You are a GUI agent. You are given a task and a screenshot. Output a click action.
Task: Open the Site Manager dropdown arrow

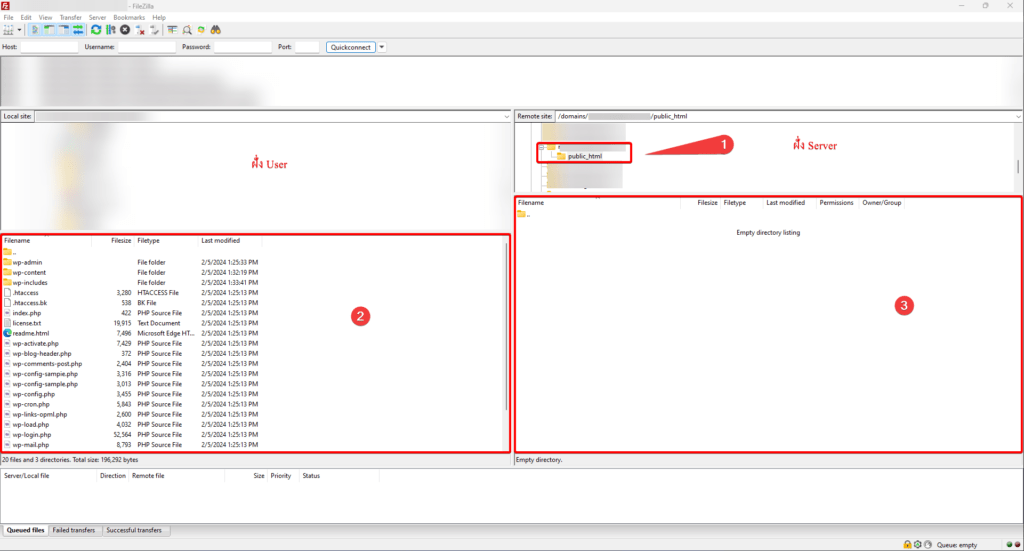point(20,30)
